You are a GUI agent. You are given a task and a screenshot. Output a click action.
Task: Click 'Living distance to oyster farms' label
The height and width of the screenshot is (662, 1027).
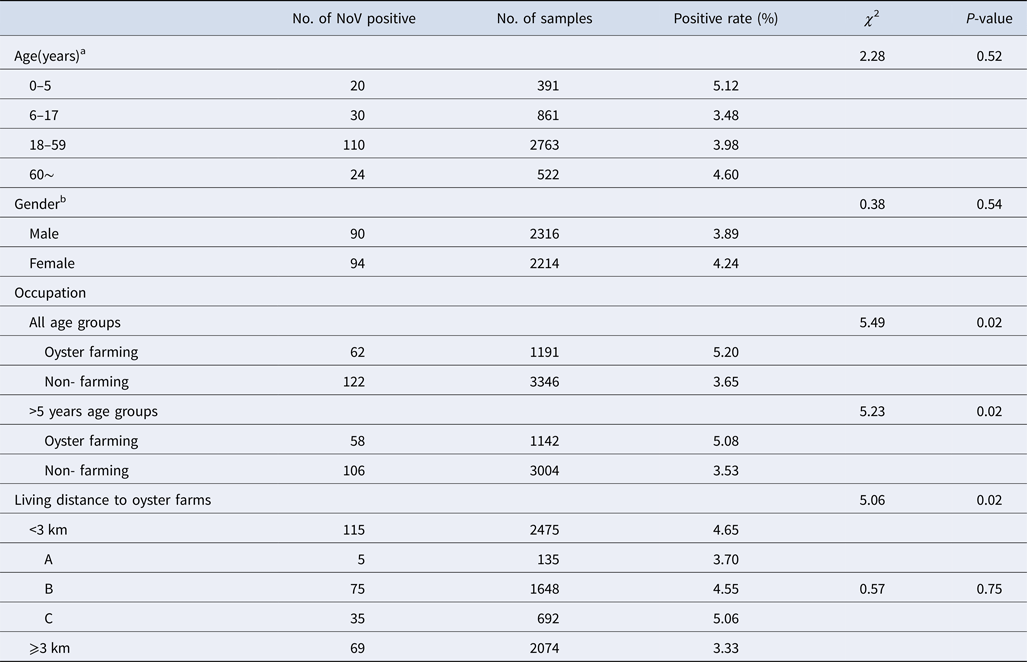pyautogui.click(x=112, y=500)
